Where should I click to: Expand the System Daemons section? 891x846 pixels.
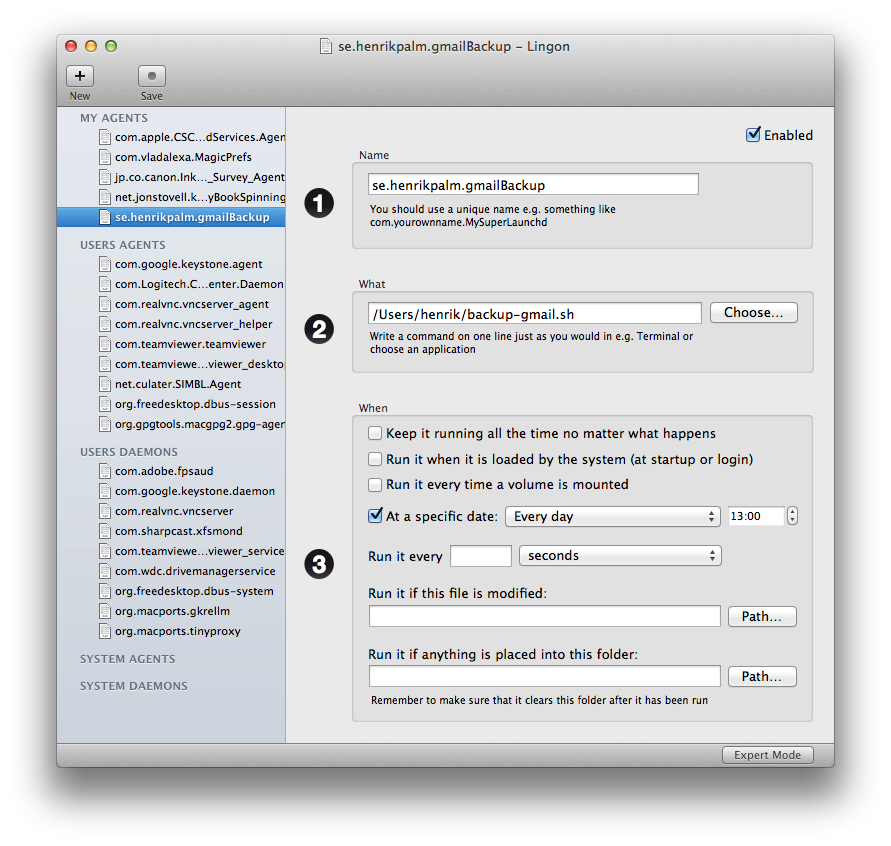pyautogui.click(x=134, y=686)
